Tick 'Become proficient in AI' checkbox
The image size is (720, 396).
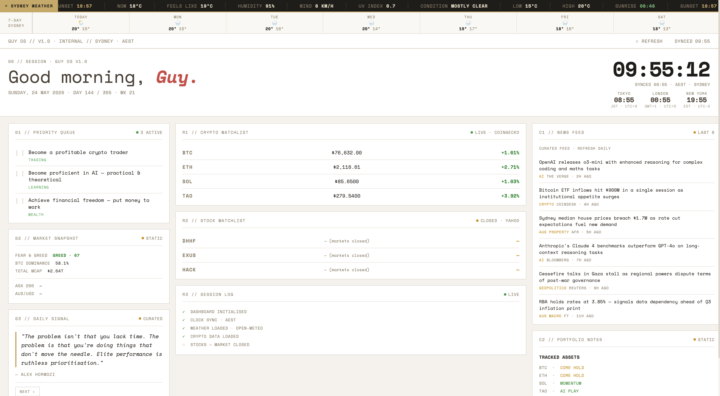[x=20, y=174]
